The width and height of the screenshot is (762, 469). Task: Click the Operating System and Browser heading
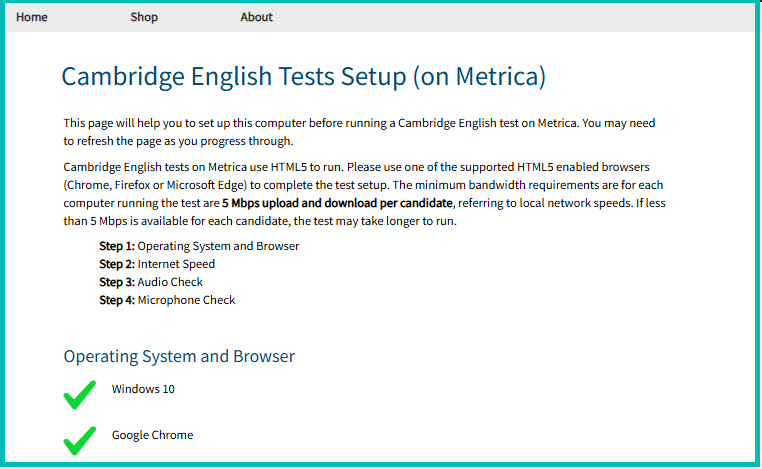tap(179, 356)
